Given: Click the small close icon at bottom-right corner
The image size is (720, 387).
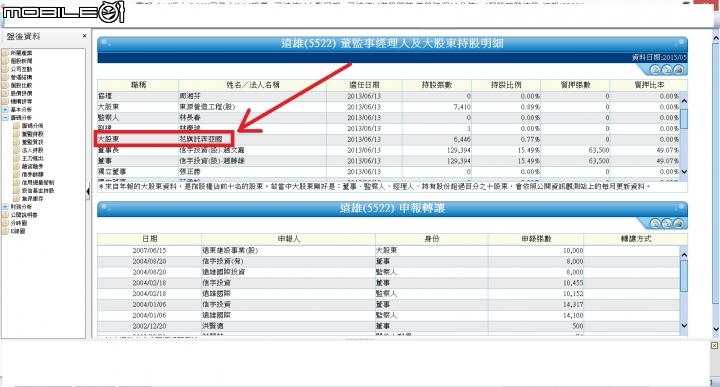Looking at the screenshot, I should coord(714,345).
